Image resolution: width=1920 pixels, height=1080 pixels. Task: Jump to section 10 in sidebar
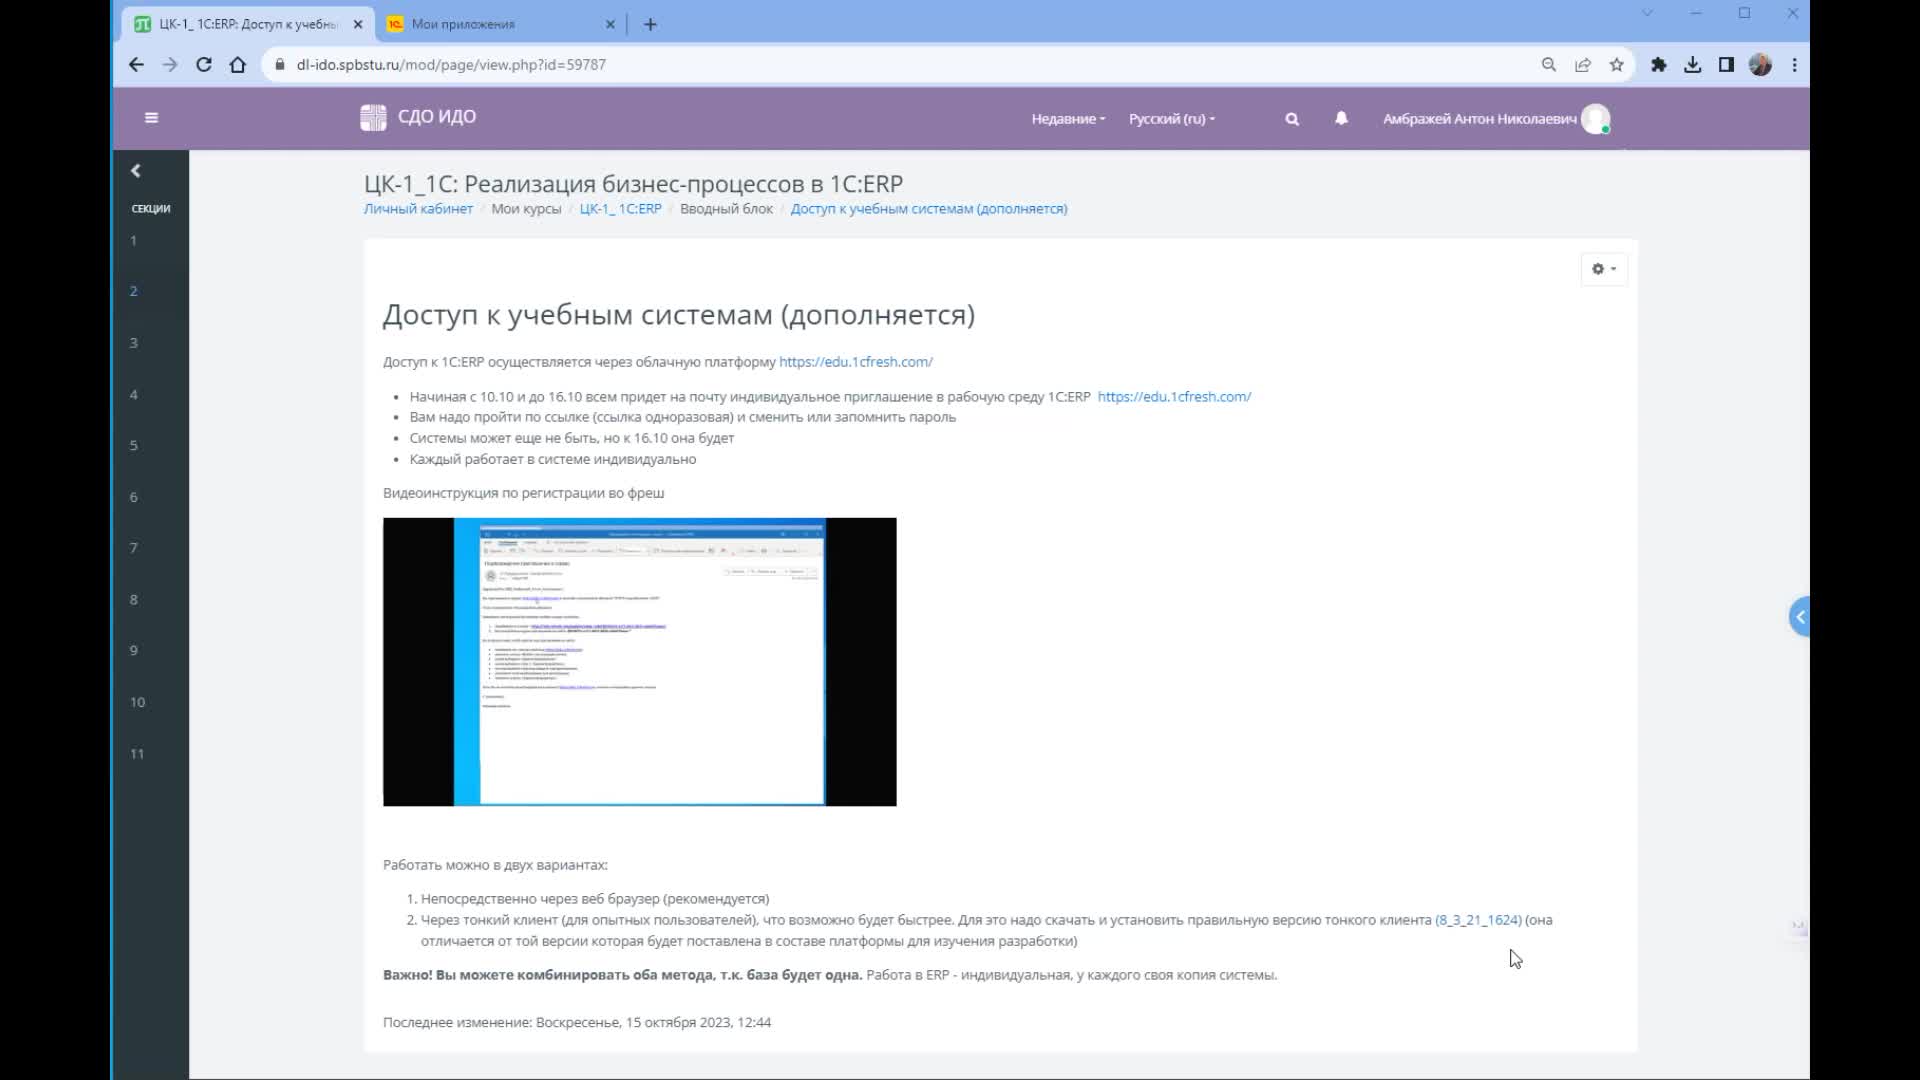pyautogui.click(x=137, y=702)
